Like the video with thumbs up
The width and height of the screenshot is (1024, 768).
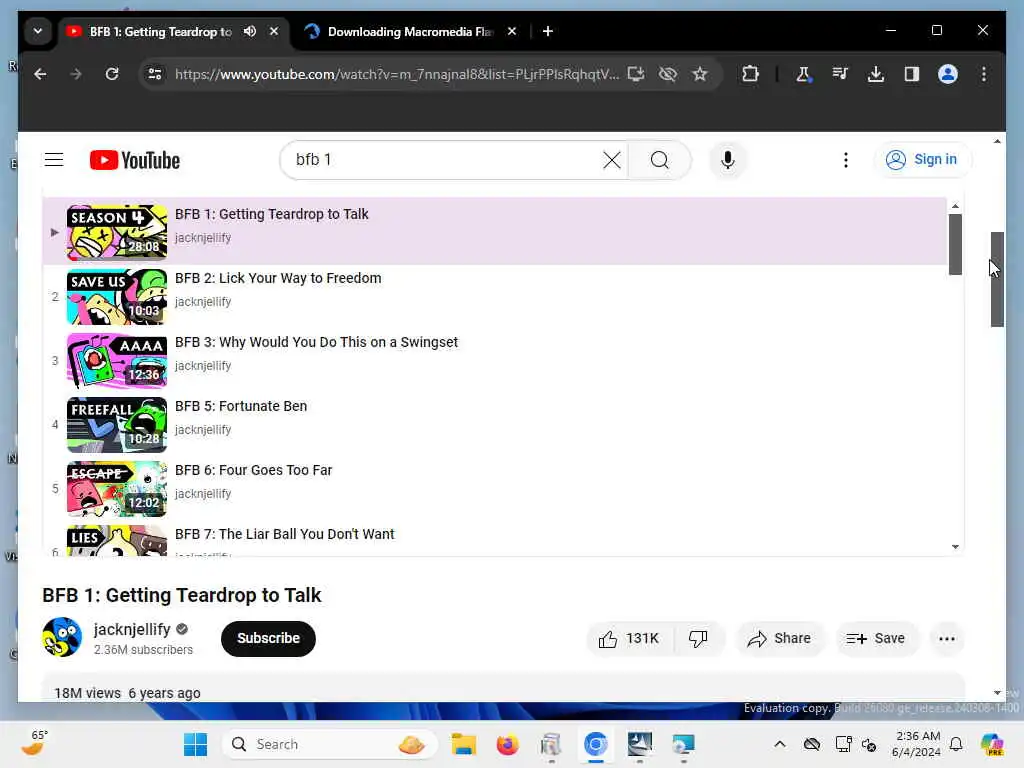(630, 639)
